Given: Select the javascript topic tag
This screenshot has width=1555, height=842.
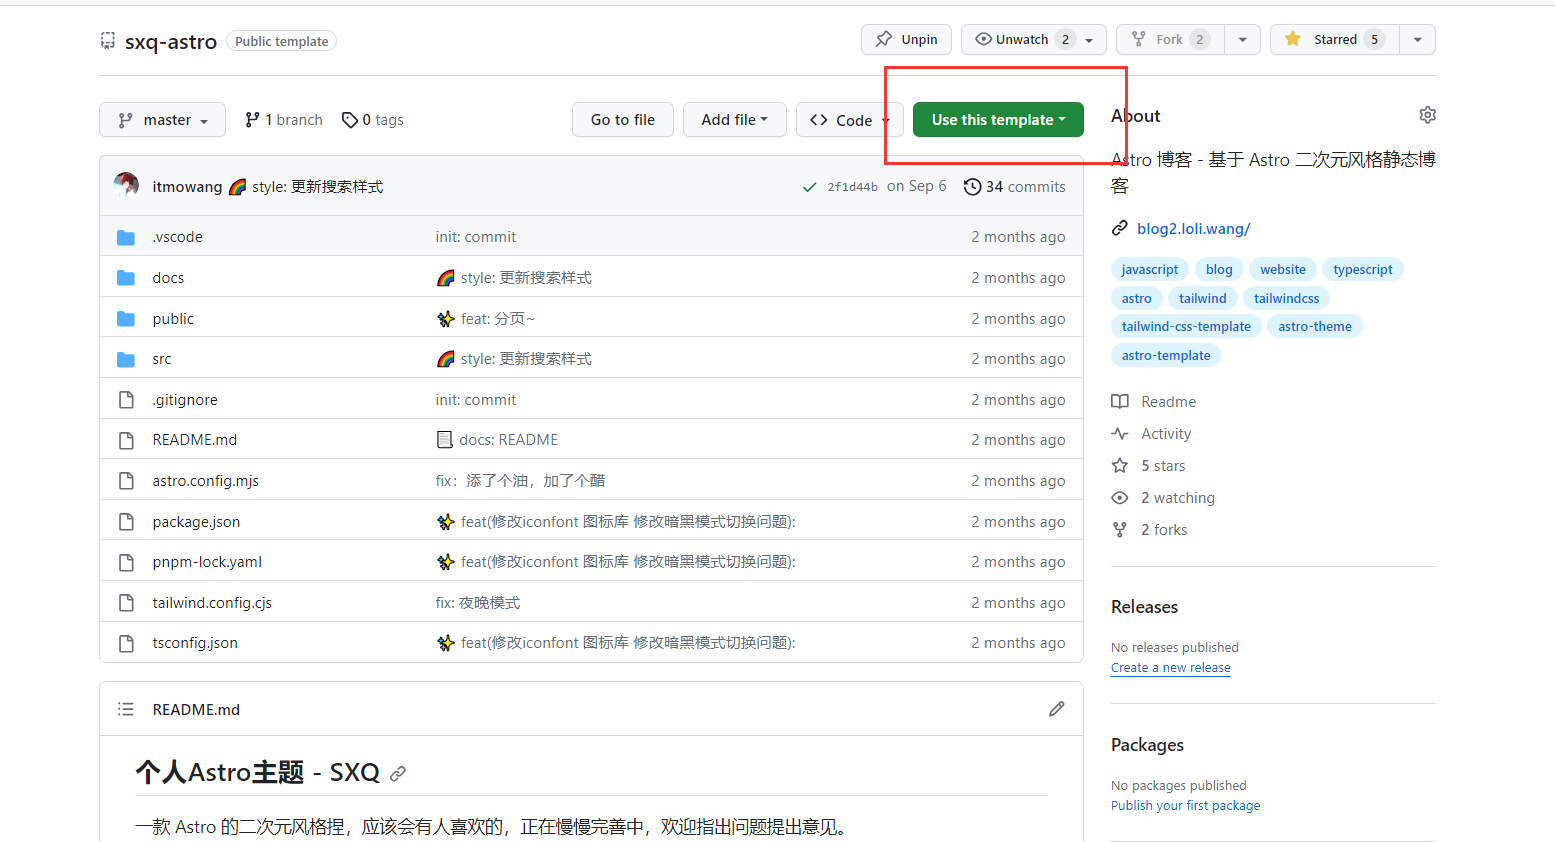Looking at the screenshot, I should 1150,269.
